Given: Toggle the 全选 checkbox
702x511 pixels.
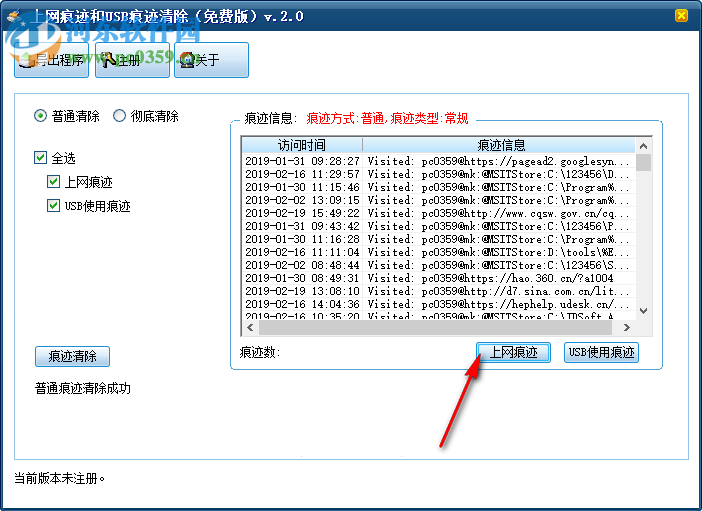Looking at the screenshot, I should click(40, 158).
